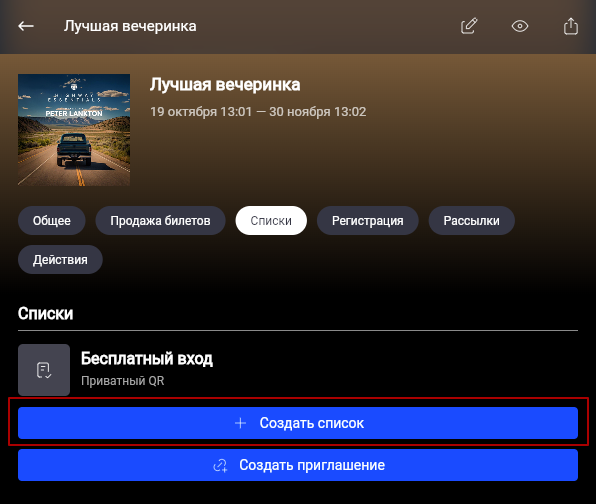The width and height of the screenshot is (596, 504).
Task: Click the large Лучшая вечеринка event title
Action: [225, 85]
